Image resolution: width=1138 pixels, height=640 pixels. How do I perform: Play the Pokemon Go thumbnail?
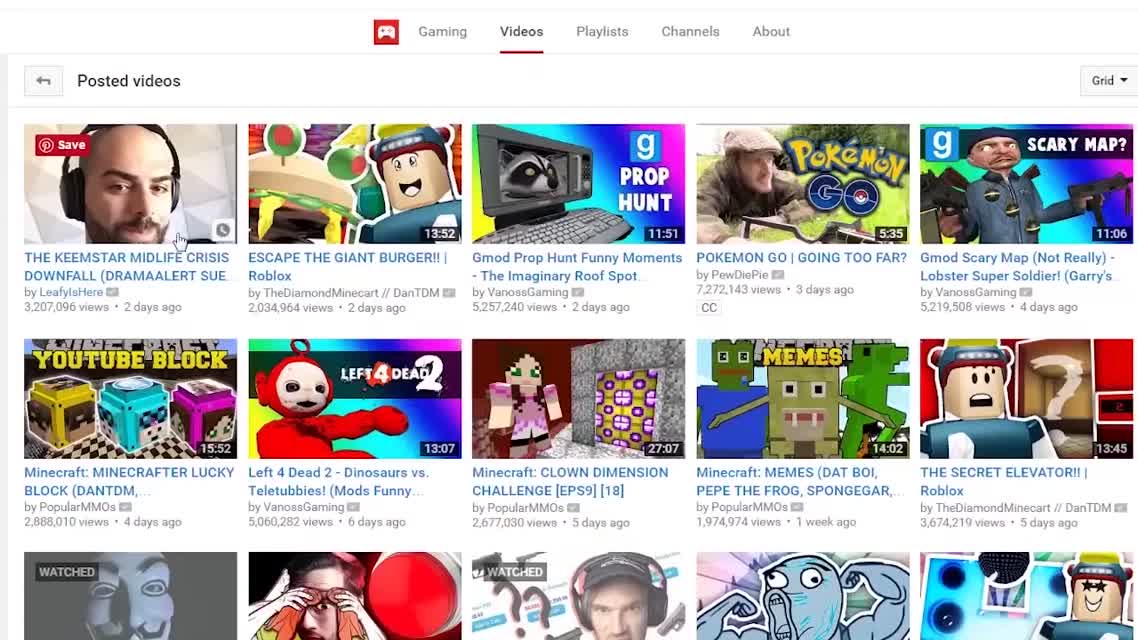[x=803, y=184]
